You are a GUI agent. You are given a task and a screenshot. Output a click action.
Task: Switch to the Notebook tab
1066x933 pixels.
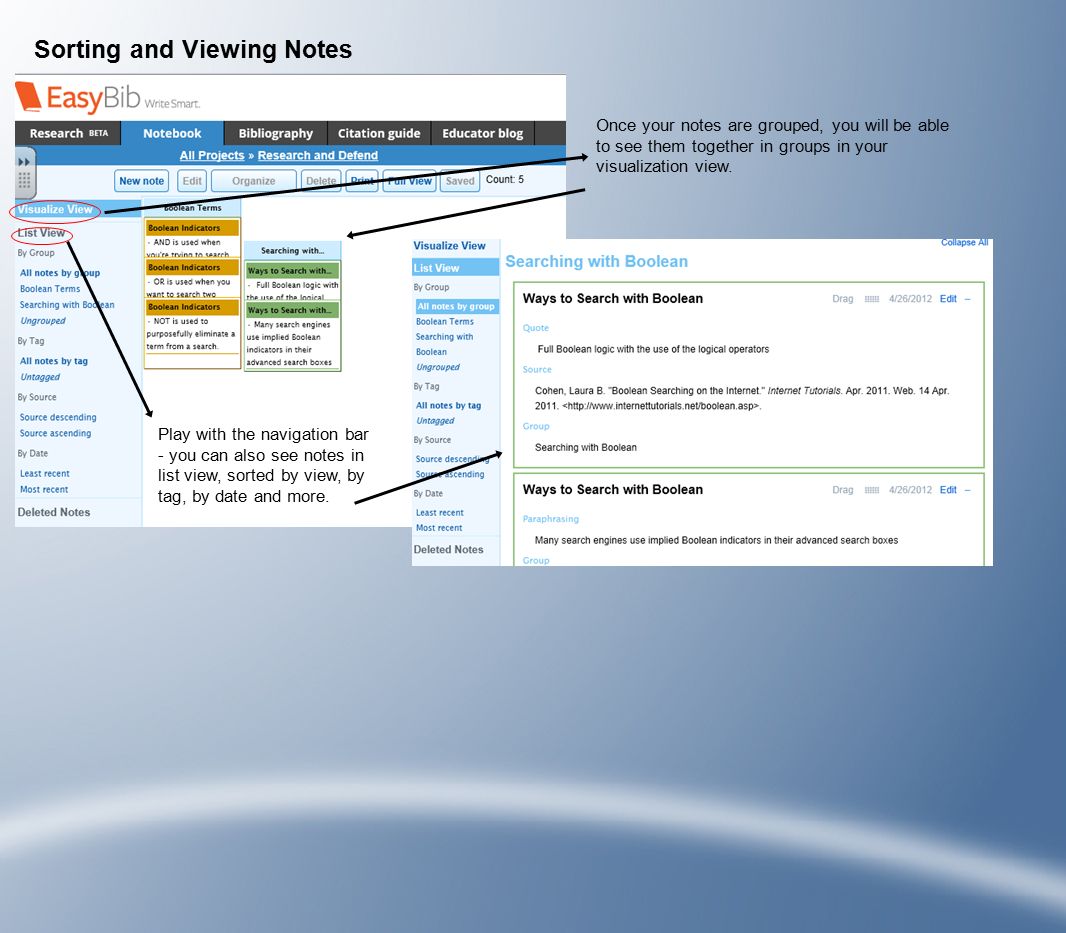click(x=172, y=133)
